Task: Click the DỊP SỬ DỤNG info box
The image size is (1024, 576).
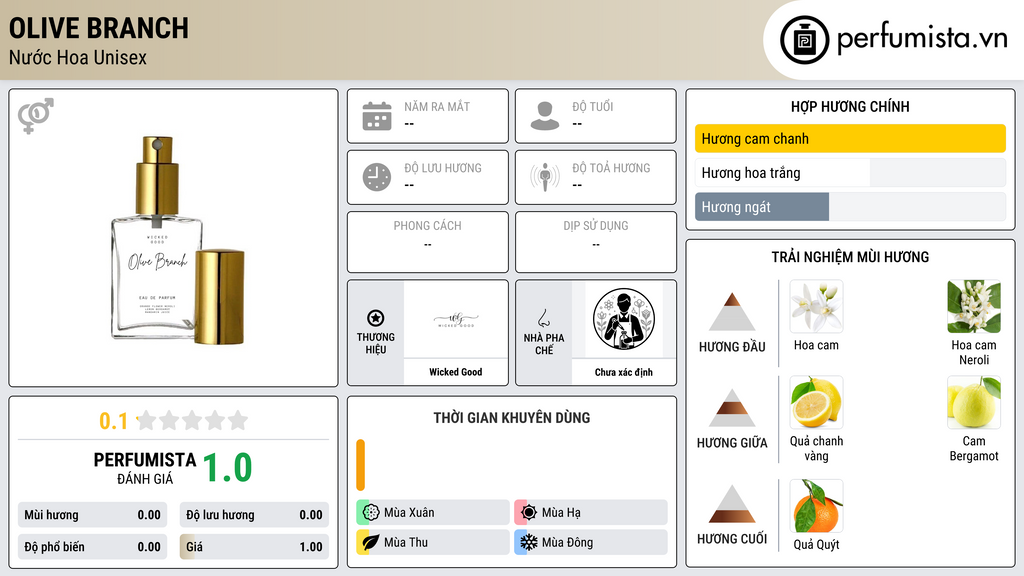Action: pyautogui.click(x=596, y=242)
